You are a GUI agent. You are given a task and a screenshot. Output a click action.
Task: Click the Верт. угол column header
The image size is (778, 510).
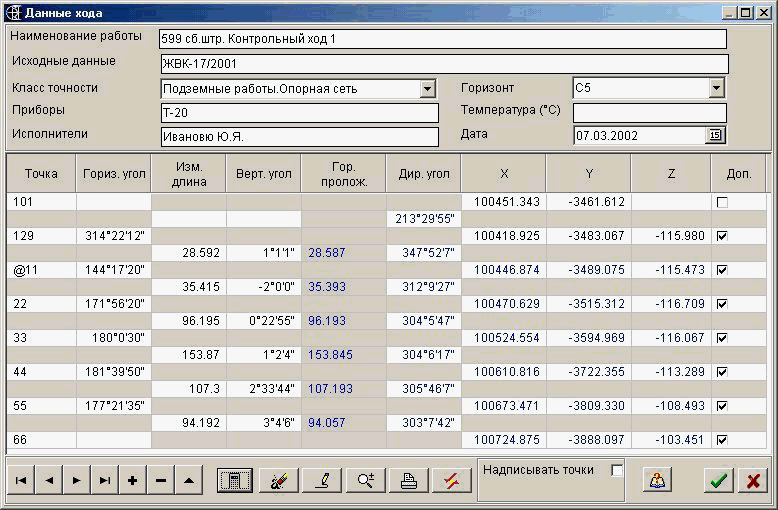[263, 174]
